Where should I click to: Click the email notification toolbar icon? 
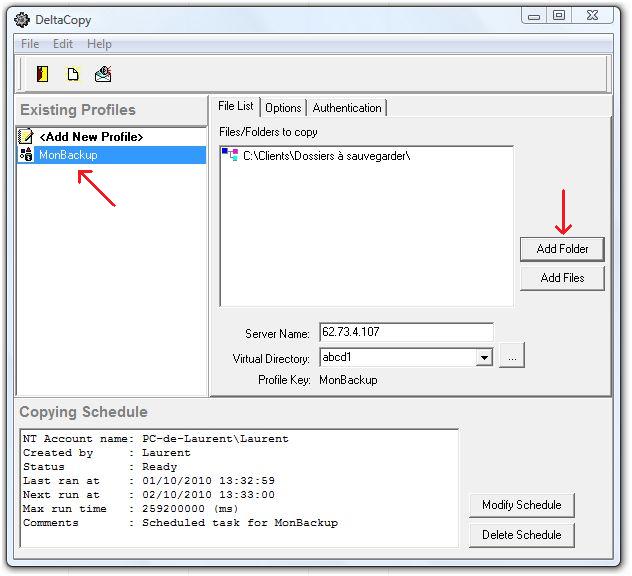103,74
